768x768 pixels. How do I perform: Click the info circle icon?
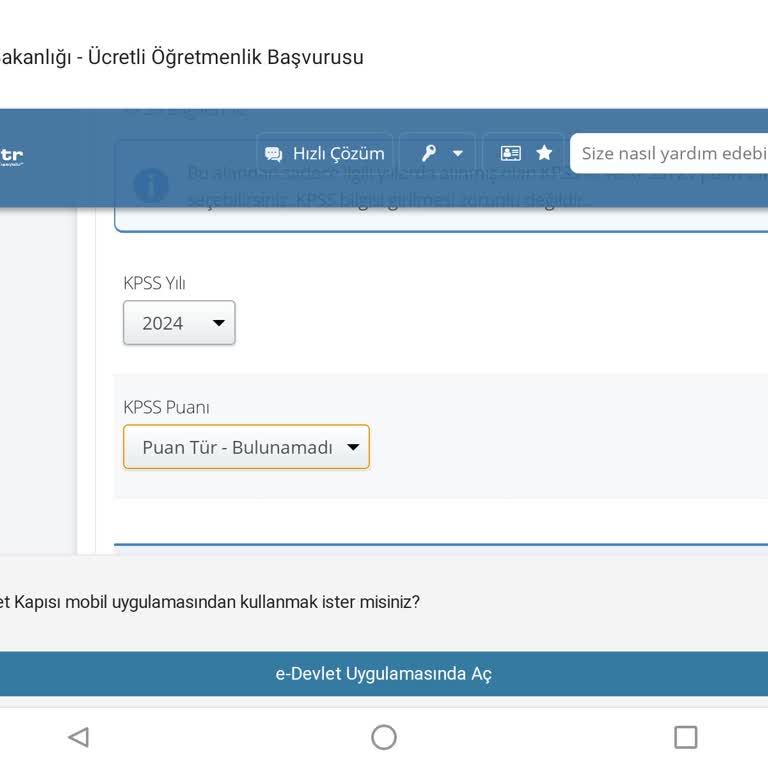pos(151,185)
